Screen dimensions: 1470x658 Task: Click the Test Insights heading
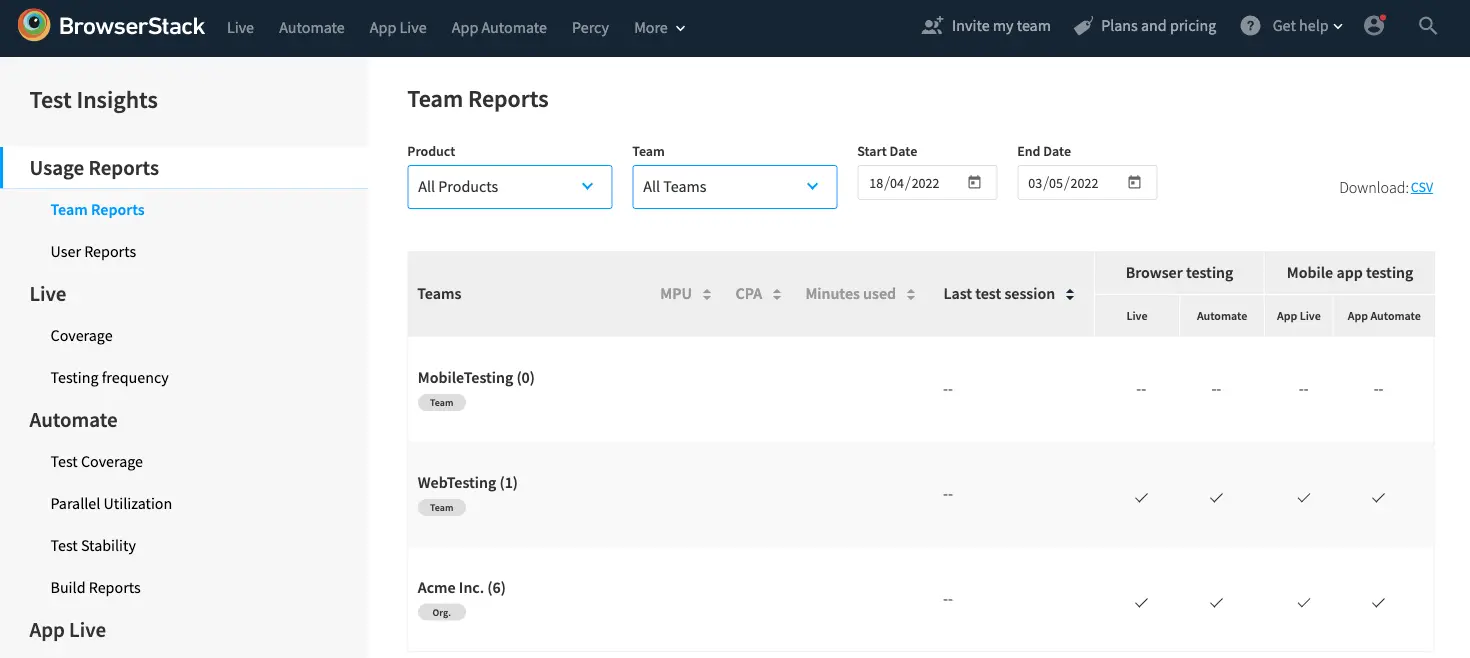point(94,100)
